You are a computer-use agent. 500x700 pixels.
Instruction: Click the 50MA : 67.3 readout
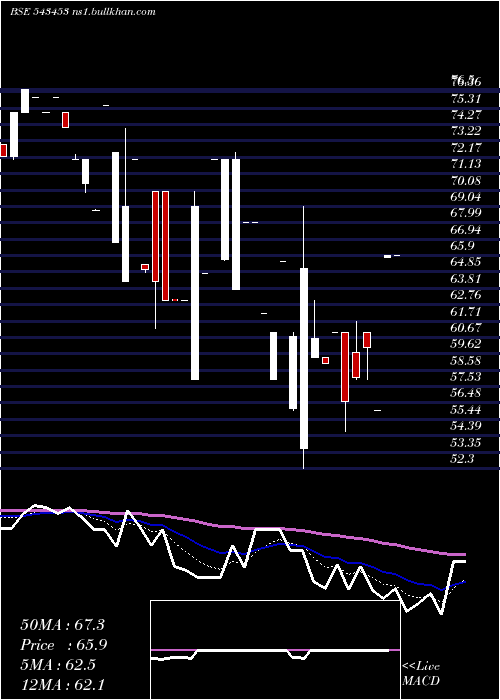(x=62, y=625)
